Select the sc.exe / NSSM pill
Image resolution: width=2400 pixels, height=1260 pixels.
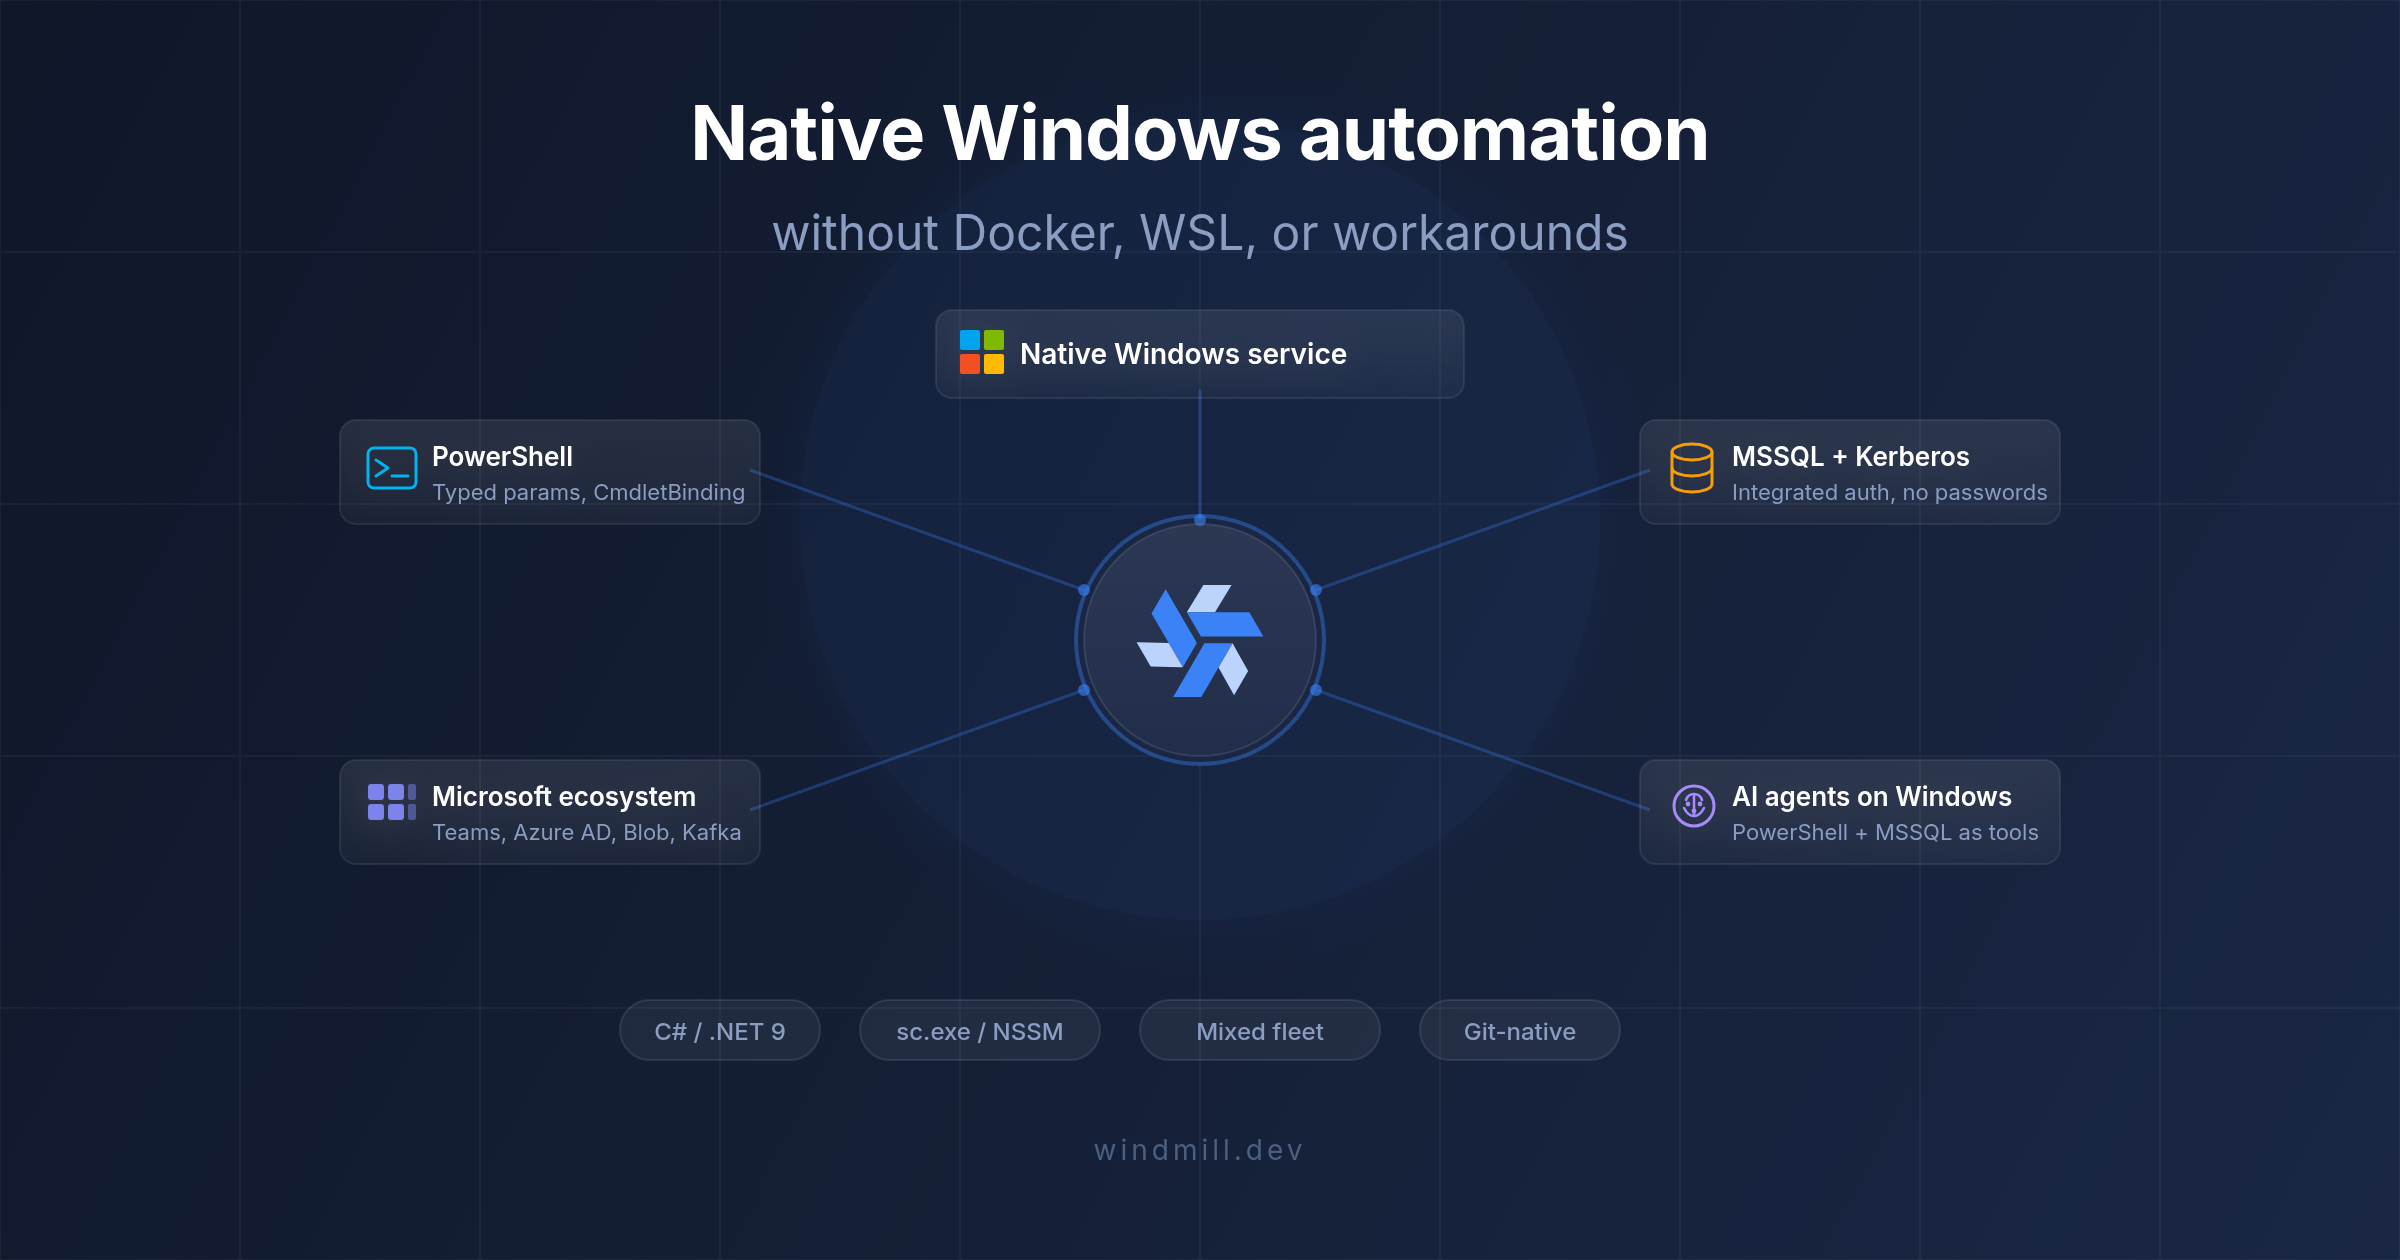pyautogui.click(x=979, y=1031)
